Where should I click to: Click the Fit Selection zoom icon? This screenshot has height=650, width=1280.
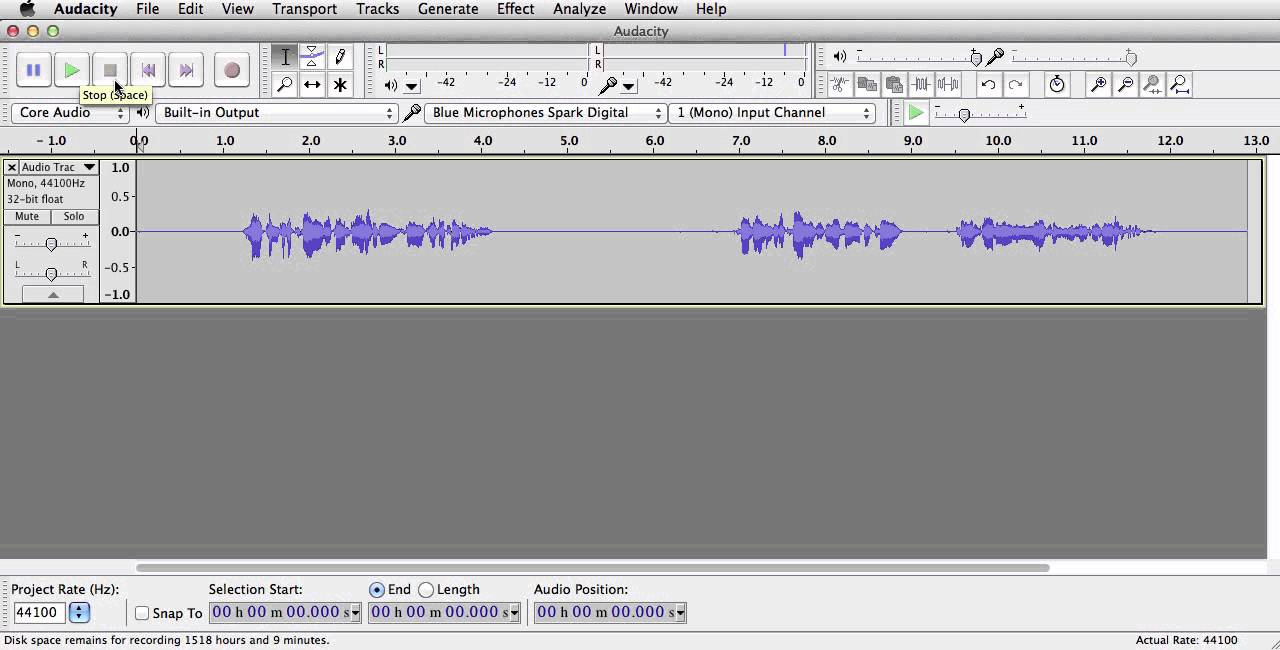[1152, 85]
